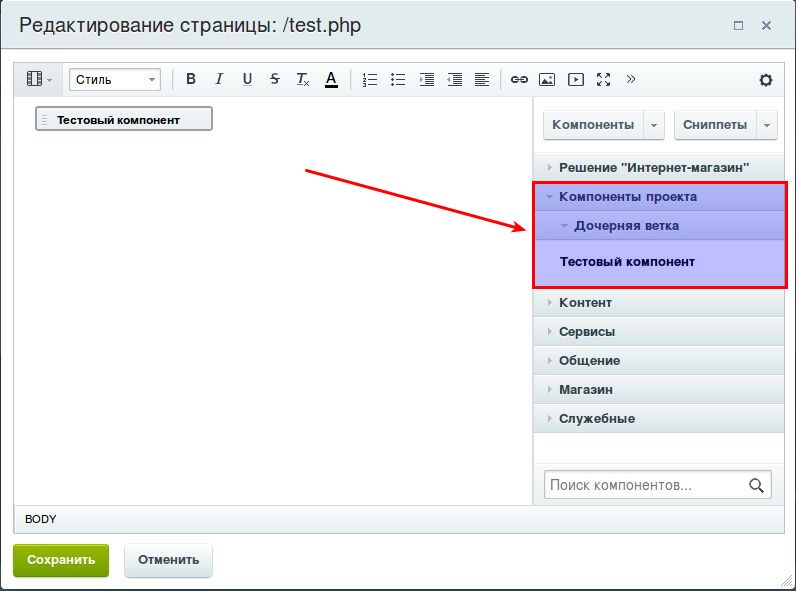Insert a video
This screenshot has width=796, height=591.
576,79
